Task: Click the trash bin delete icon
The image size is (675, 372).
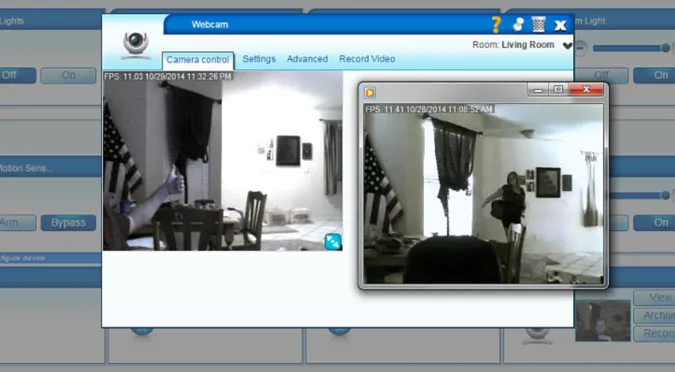Action: 539,25
